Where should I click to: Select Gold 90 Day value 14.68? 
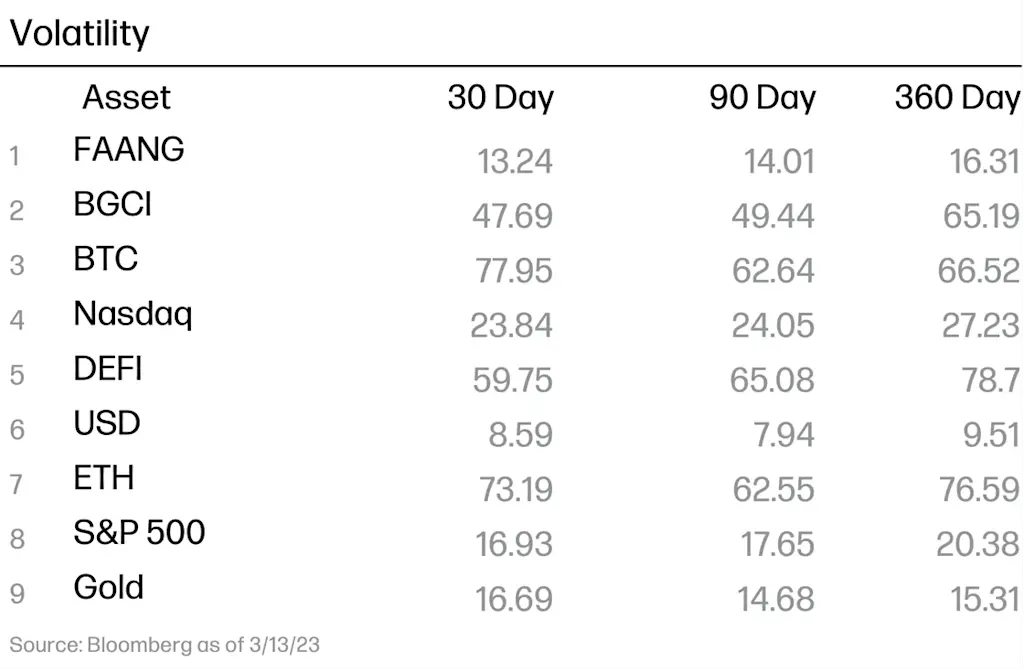(776, 600)
